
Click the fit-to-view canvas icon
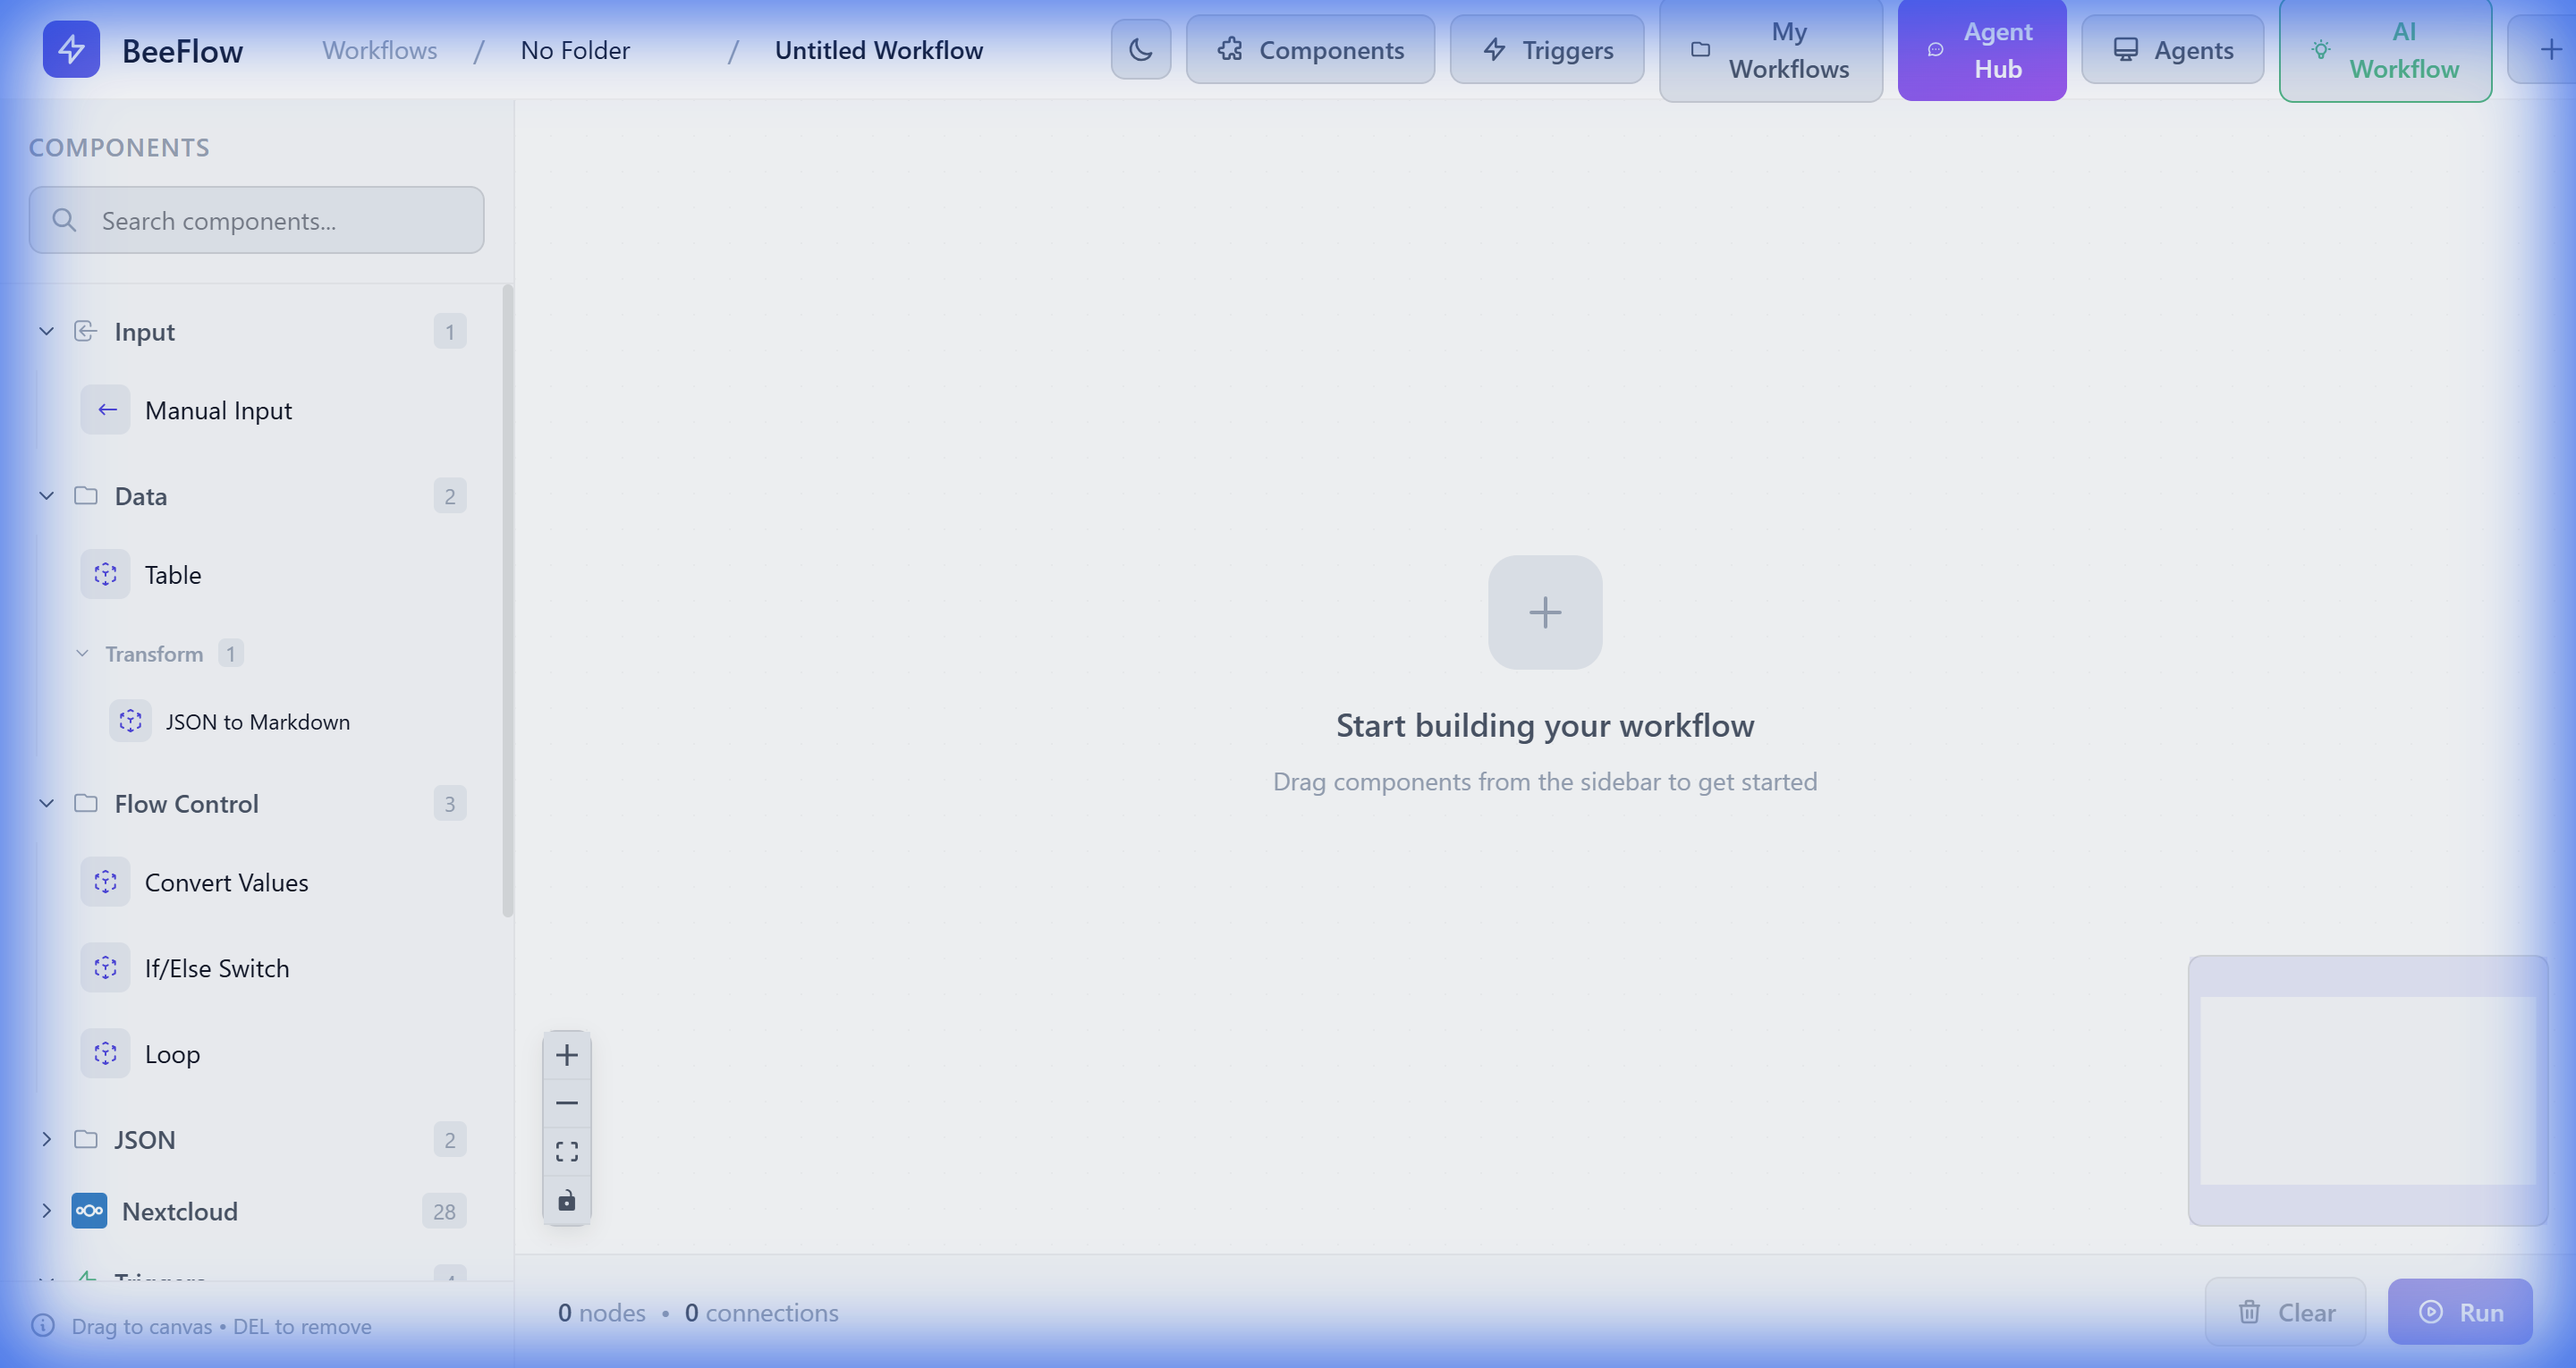[566, 1150]
